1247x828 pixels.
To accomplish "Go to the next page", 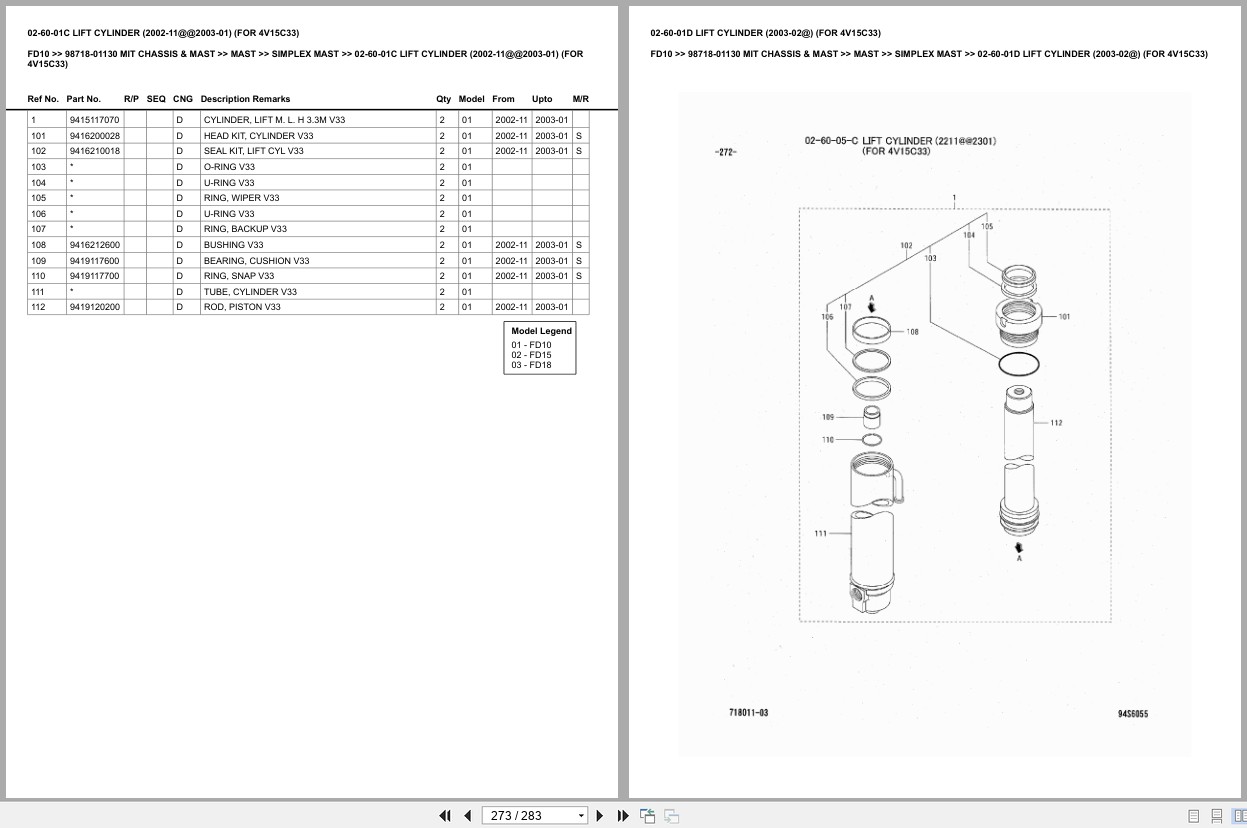I will [x=600, y=816].
